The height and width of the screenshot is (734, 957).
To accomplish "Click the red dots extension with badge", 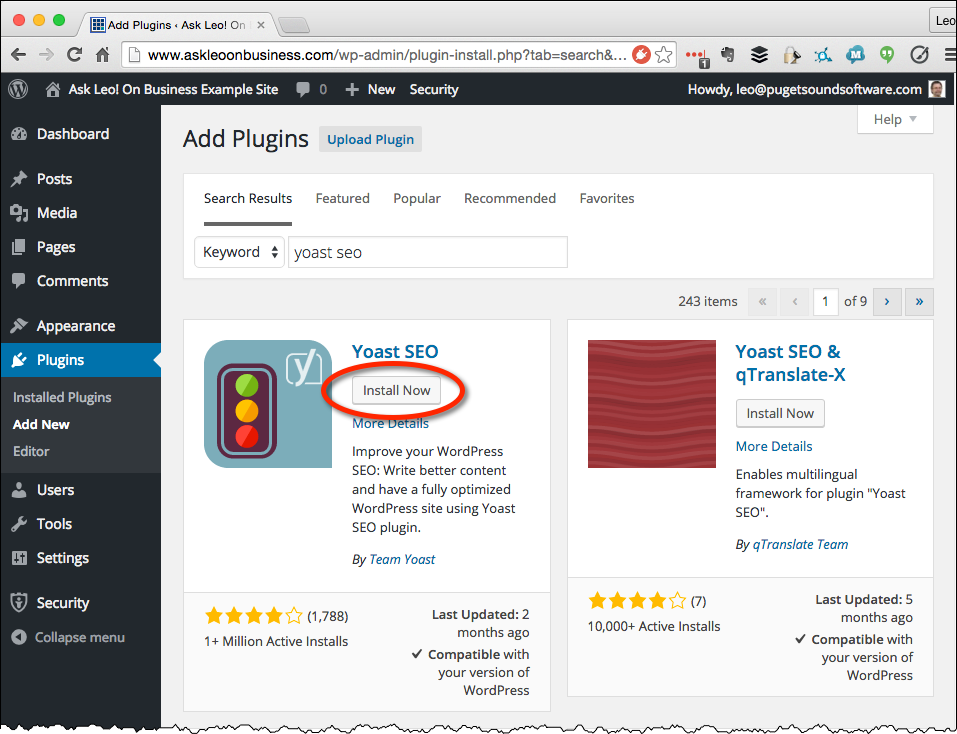I will [x=696, y=57].
